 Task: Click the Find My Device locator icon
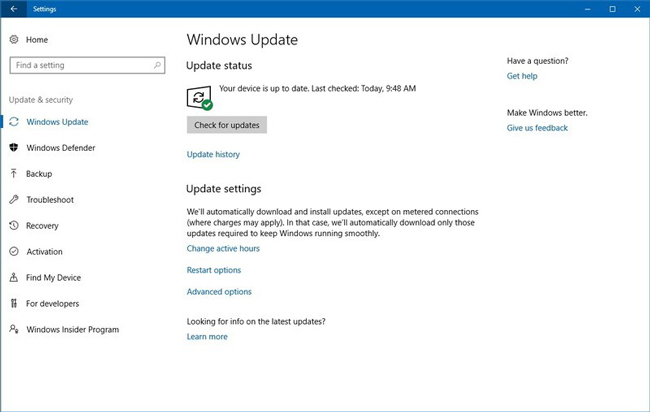(14, 277)
